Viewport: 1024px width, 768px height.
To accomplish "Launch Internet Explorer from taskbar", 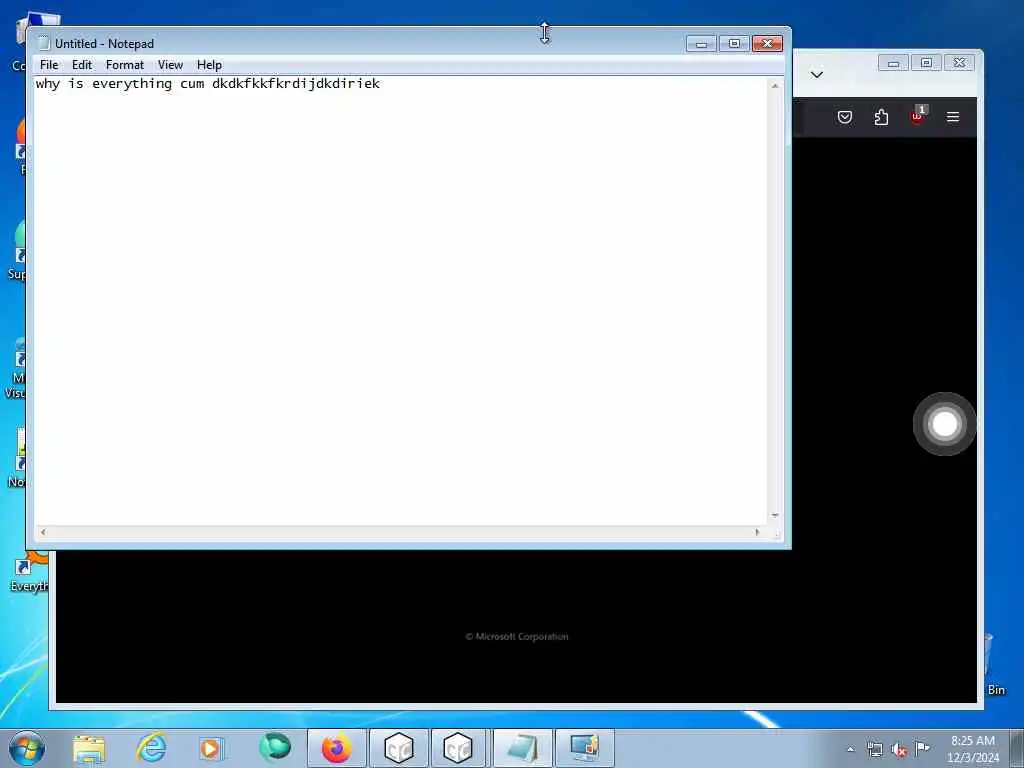I will pos(151,748).
